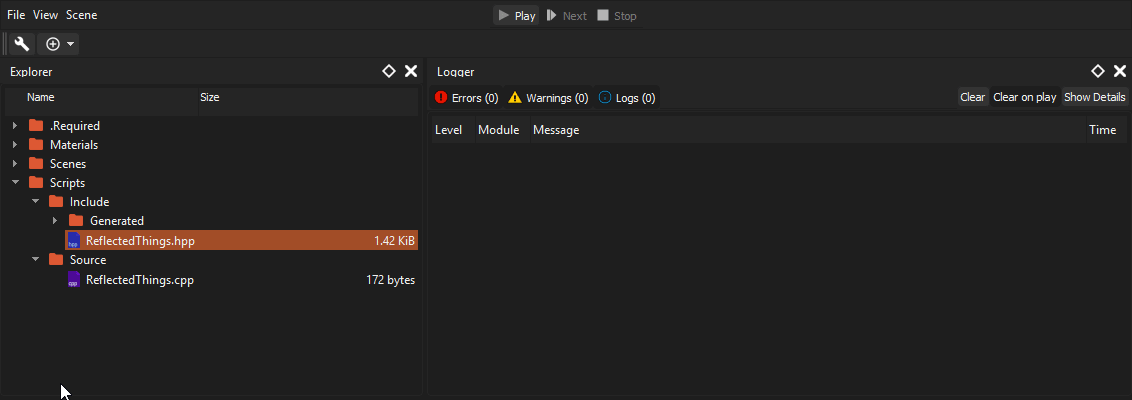Image resolution: width=1132 pixels, height=400 pixels.
Task: Select the Materials folder label
Action: (74, 145)
